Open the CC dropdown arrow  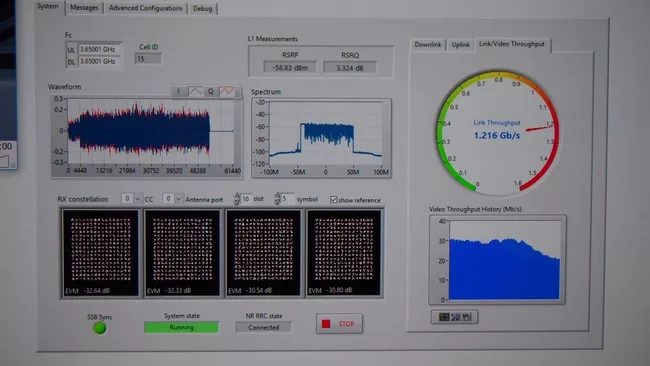(138, 199)
